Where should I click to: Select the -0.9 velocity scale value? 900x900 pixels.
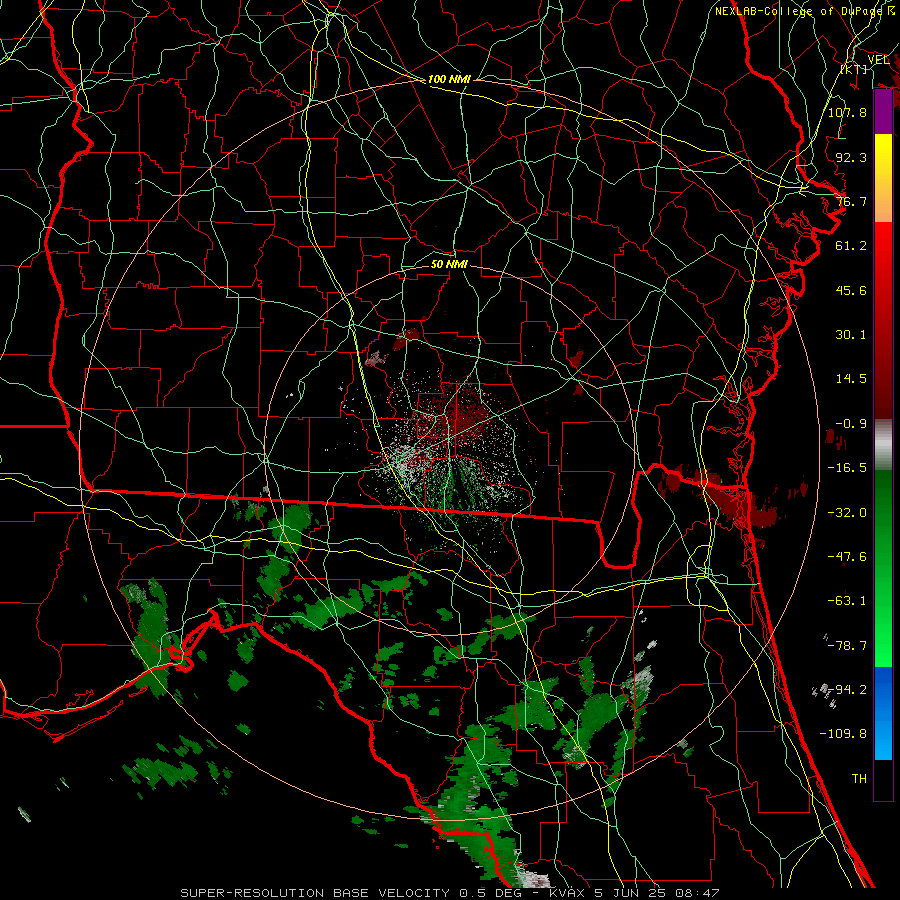(x=851, y=424)
